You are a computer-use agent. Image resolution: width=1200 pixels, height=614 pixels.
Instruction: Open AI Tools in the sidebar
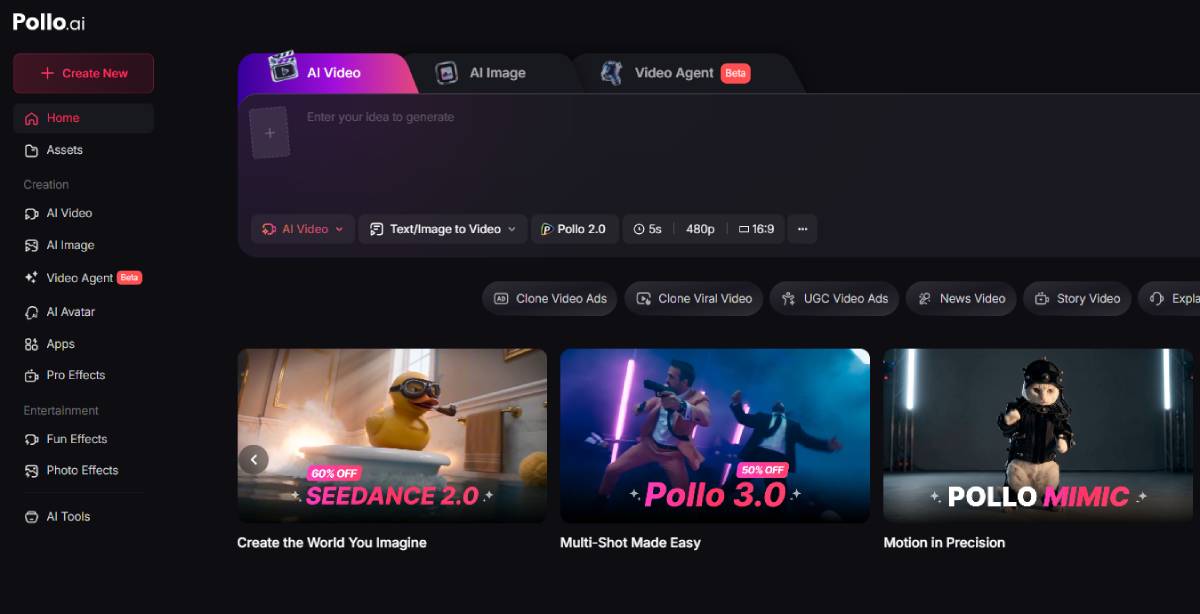point(84,517)
